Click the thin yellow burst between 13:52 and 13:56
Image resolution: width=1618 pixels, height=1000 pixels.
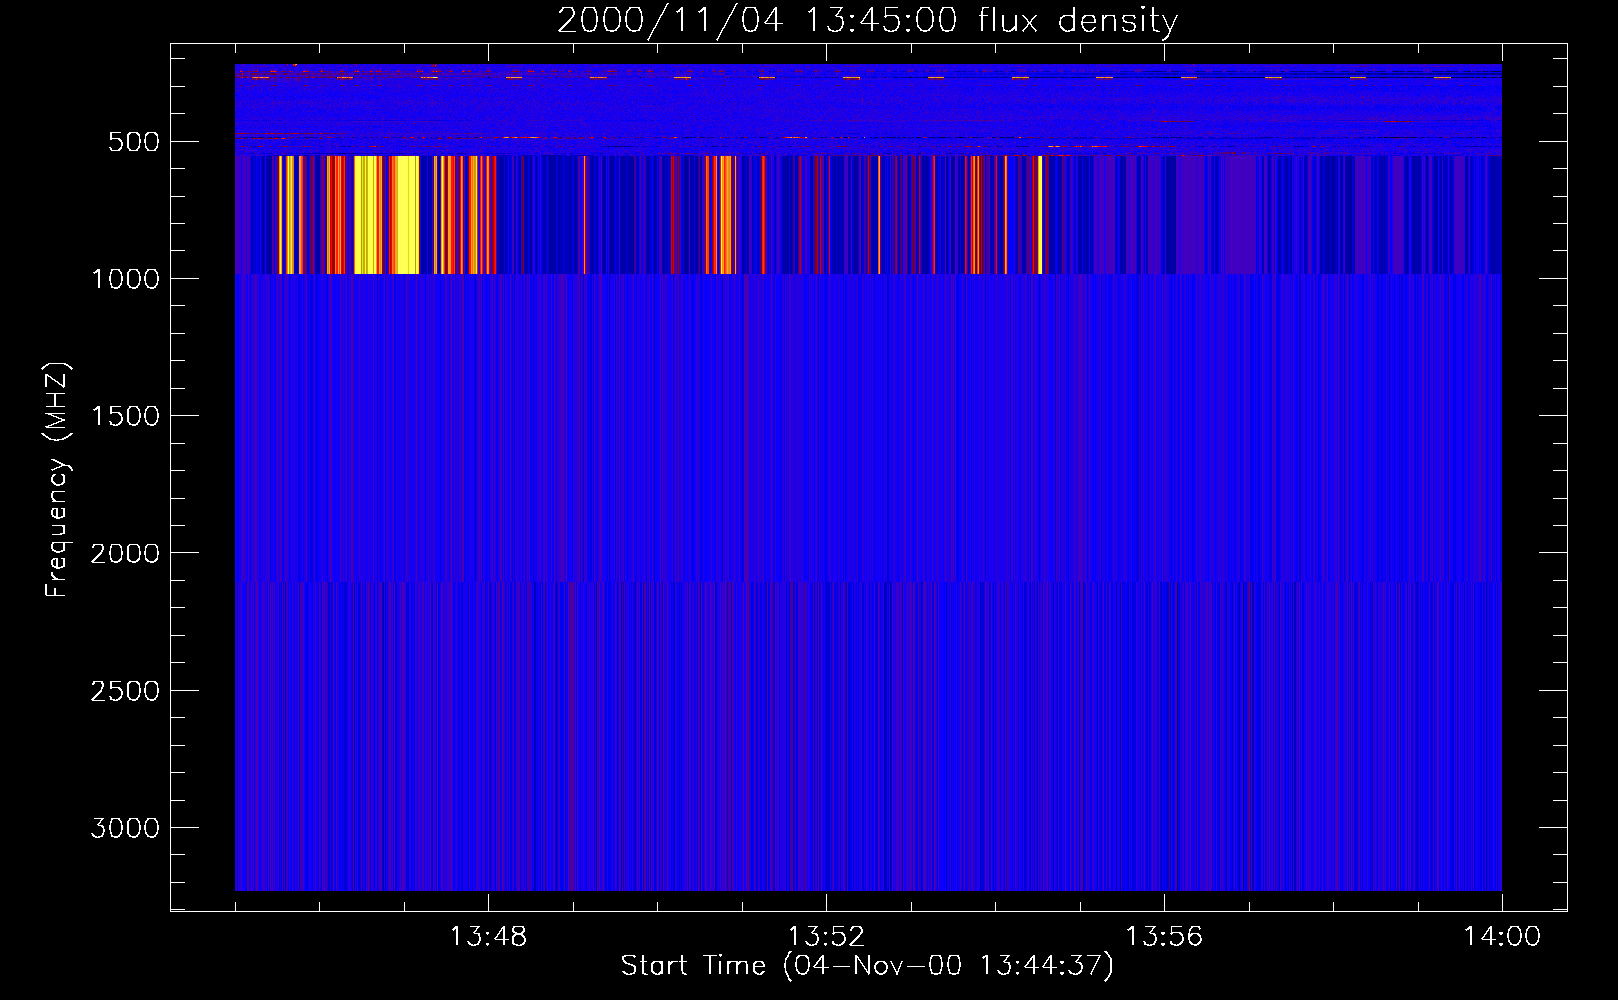coord(1040,215)
